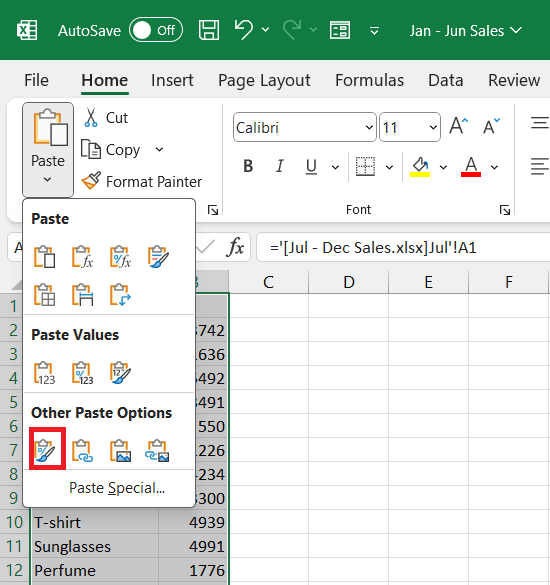The image size is (550, 585).
Task: Toggle Italic formatting
Action: 280,166
